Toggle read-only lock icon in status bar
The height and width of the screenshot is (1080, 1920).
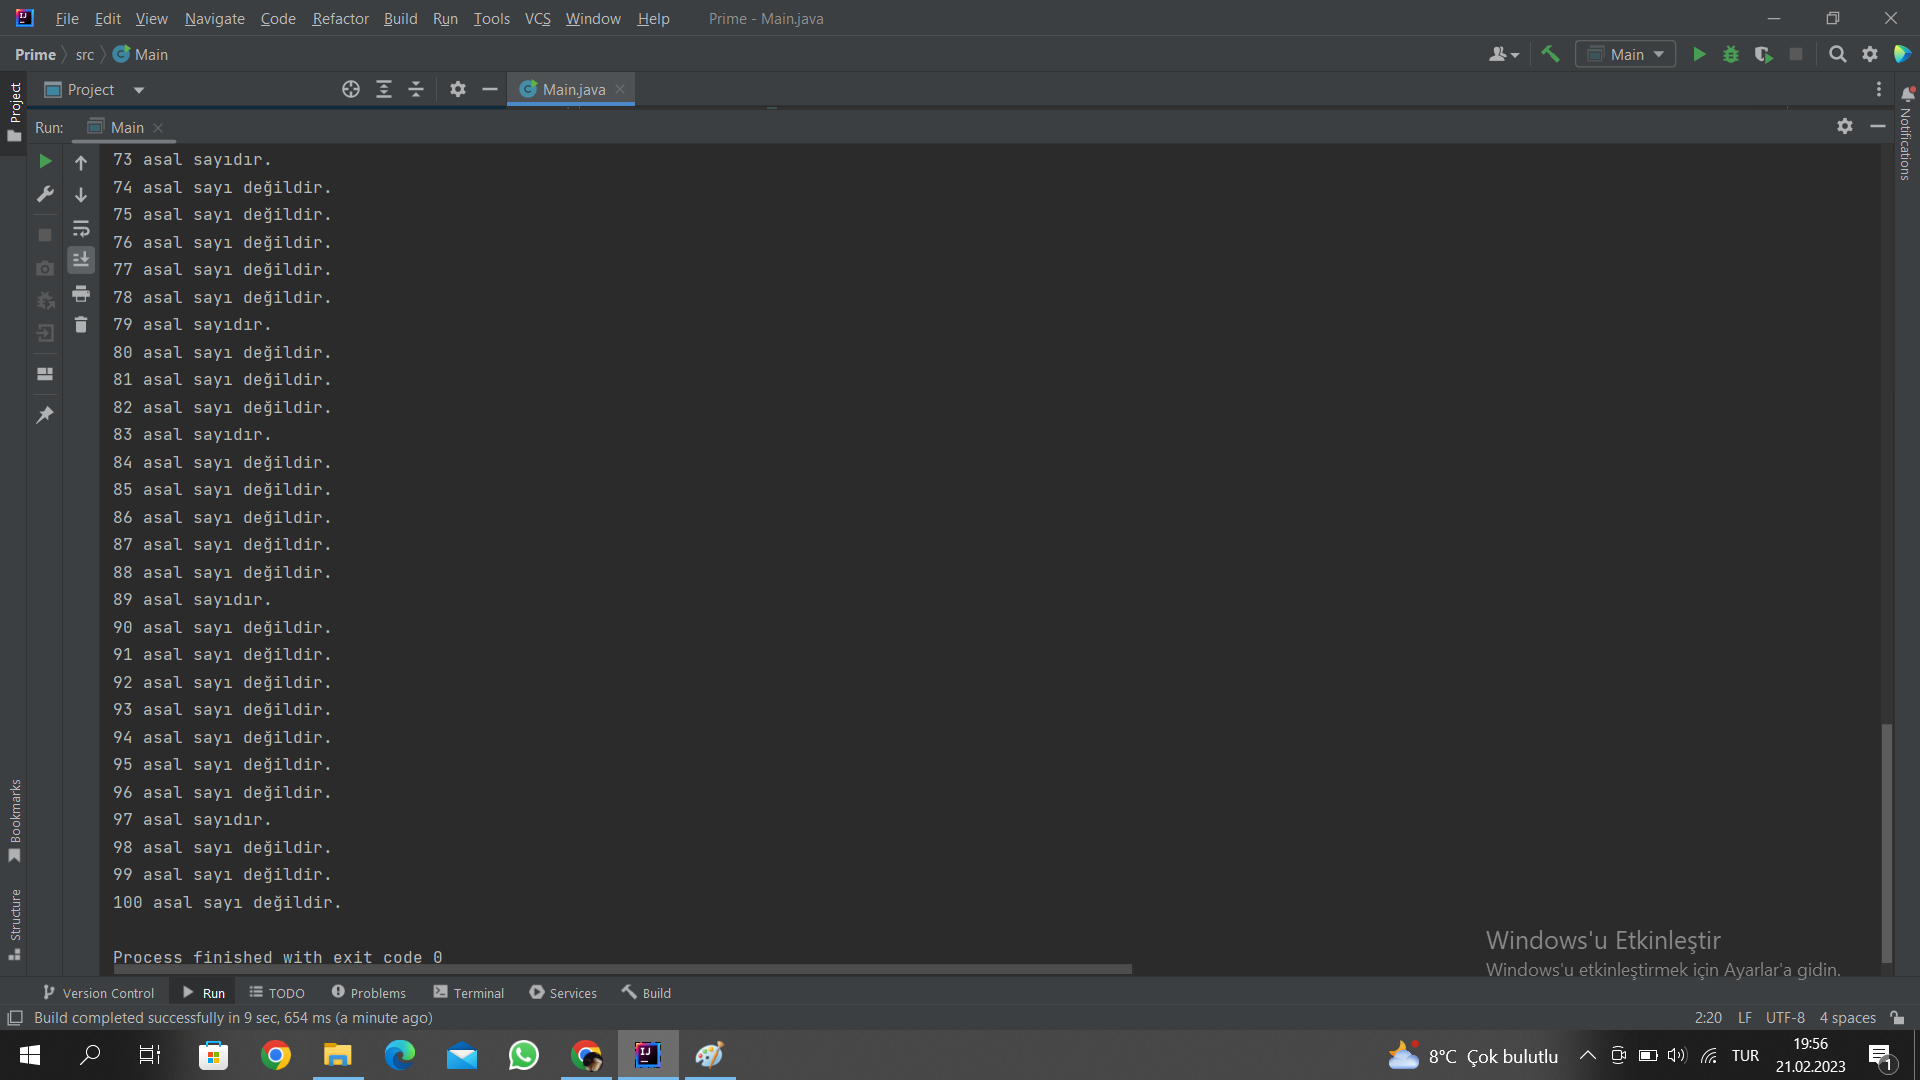(x=1897, y=1017)
